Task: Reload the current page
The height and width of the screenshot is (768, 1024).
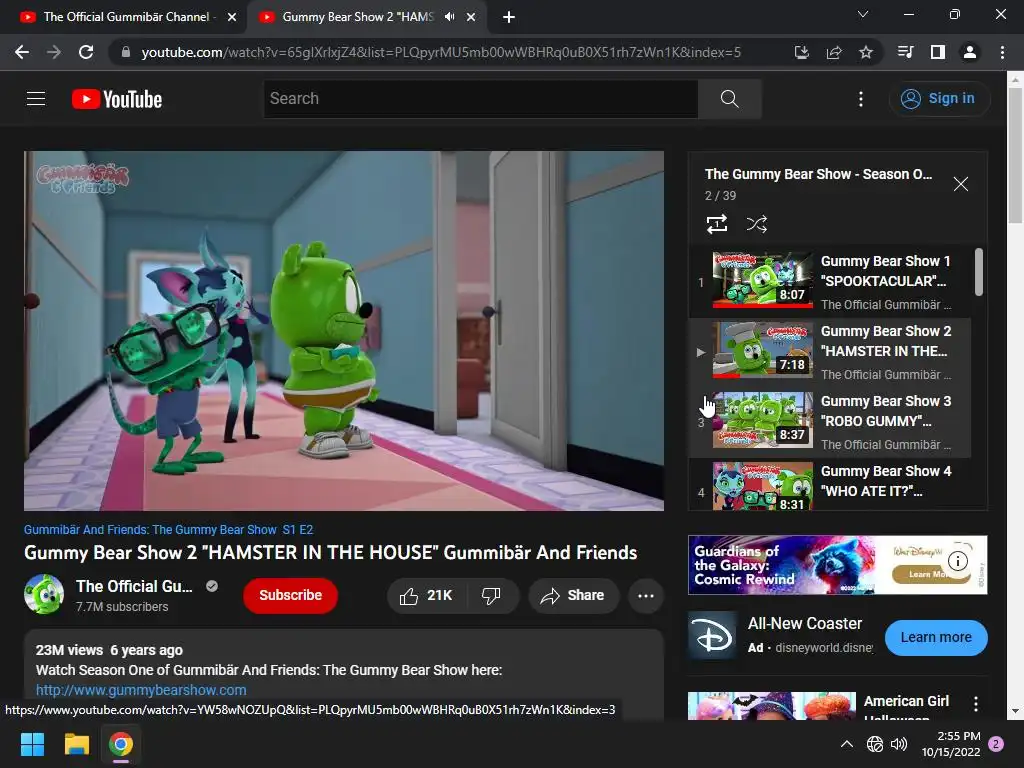Action: pyautogui.click(x=86, y=52)
